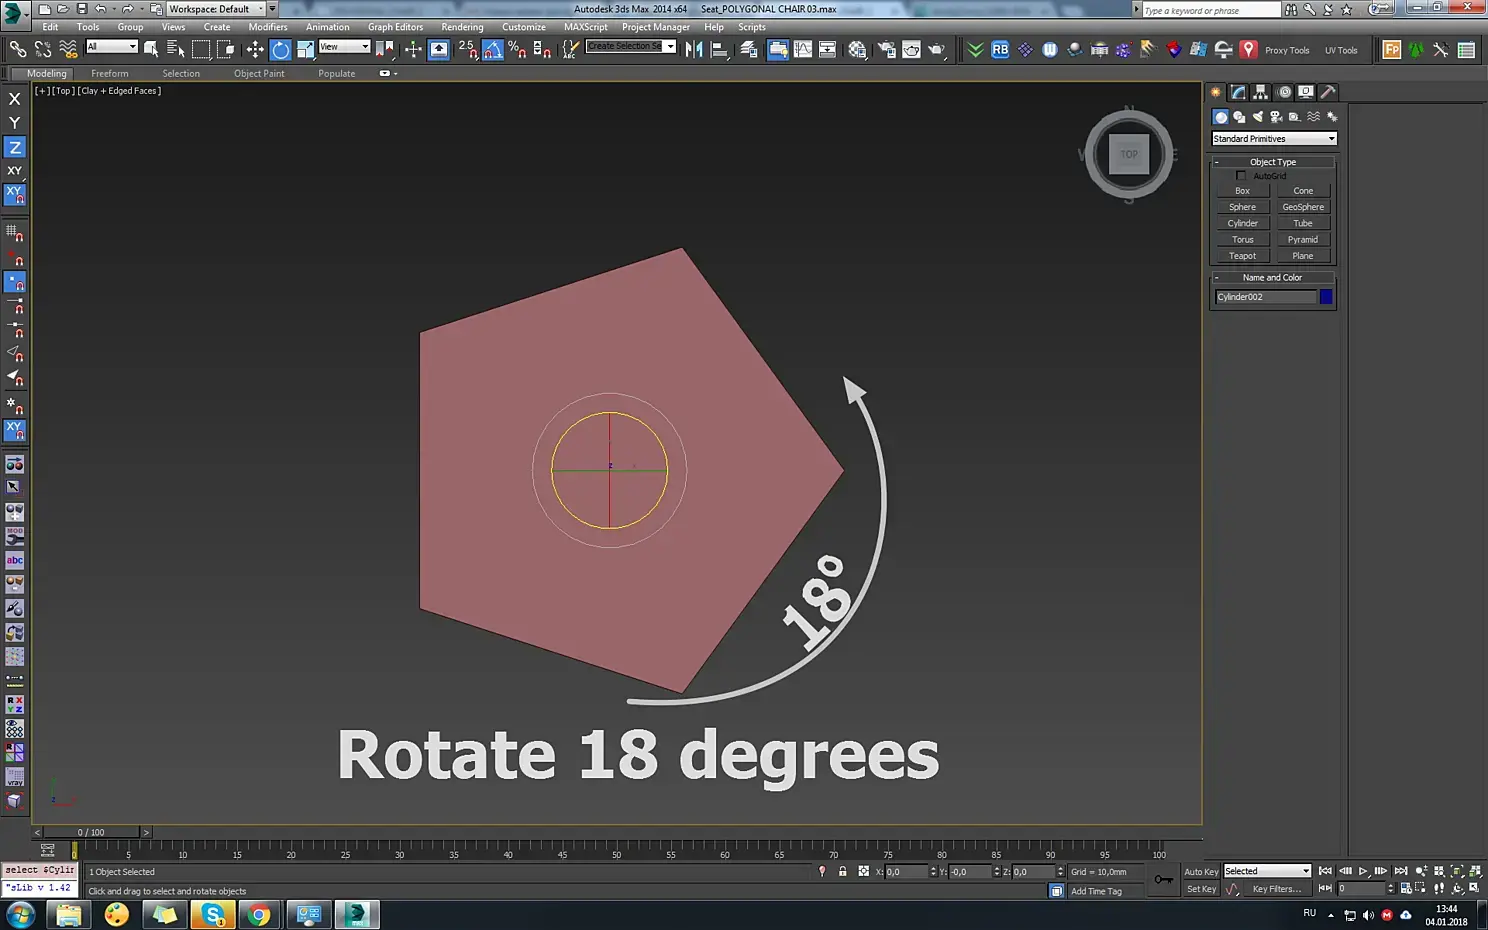Screen dimensions: 1488x930
Task: Click the Angle Snap toggle icon
Action: [x=493, y=50]
